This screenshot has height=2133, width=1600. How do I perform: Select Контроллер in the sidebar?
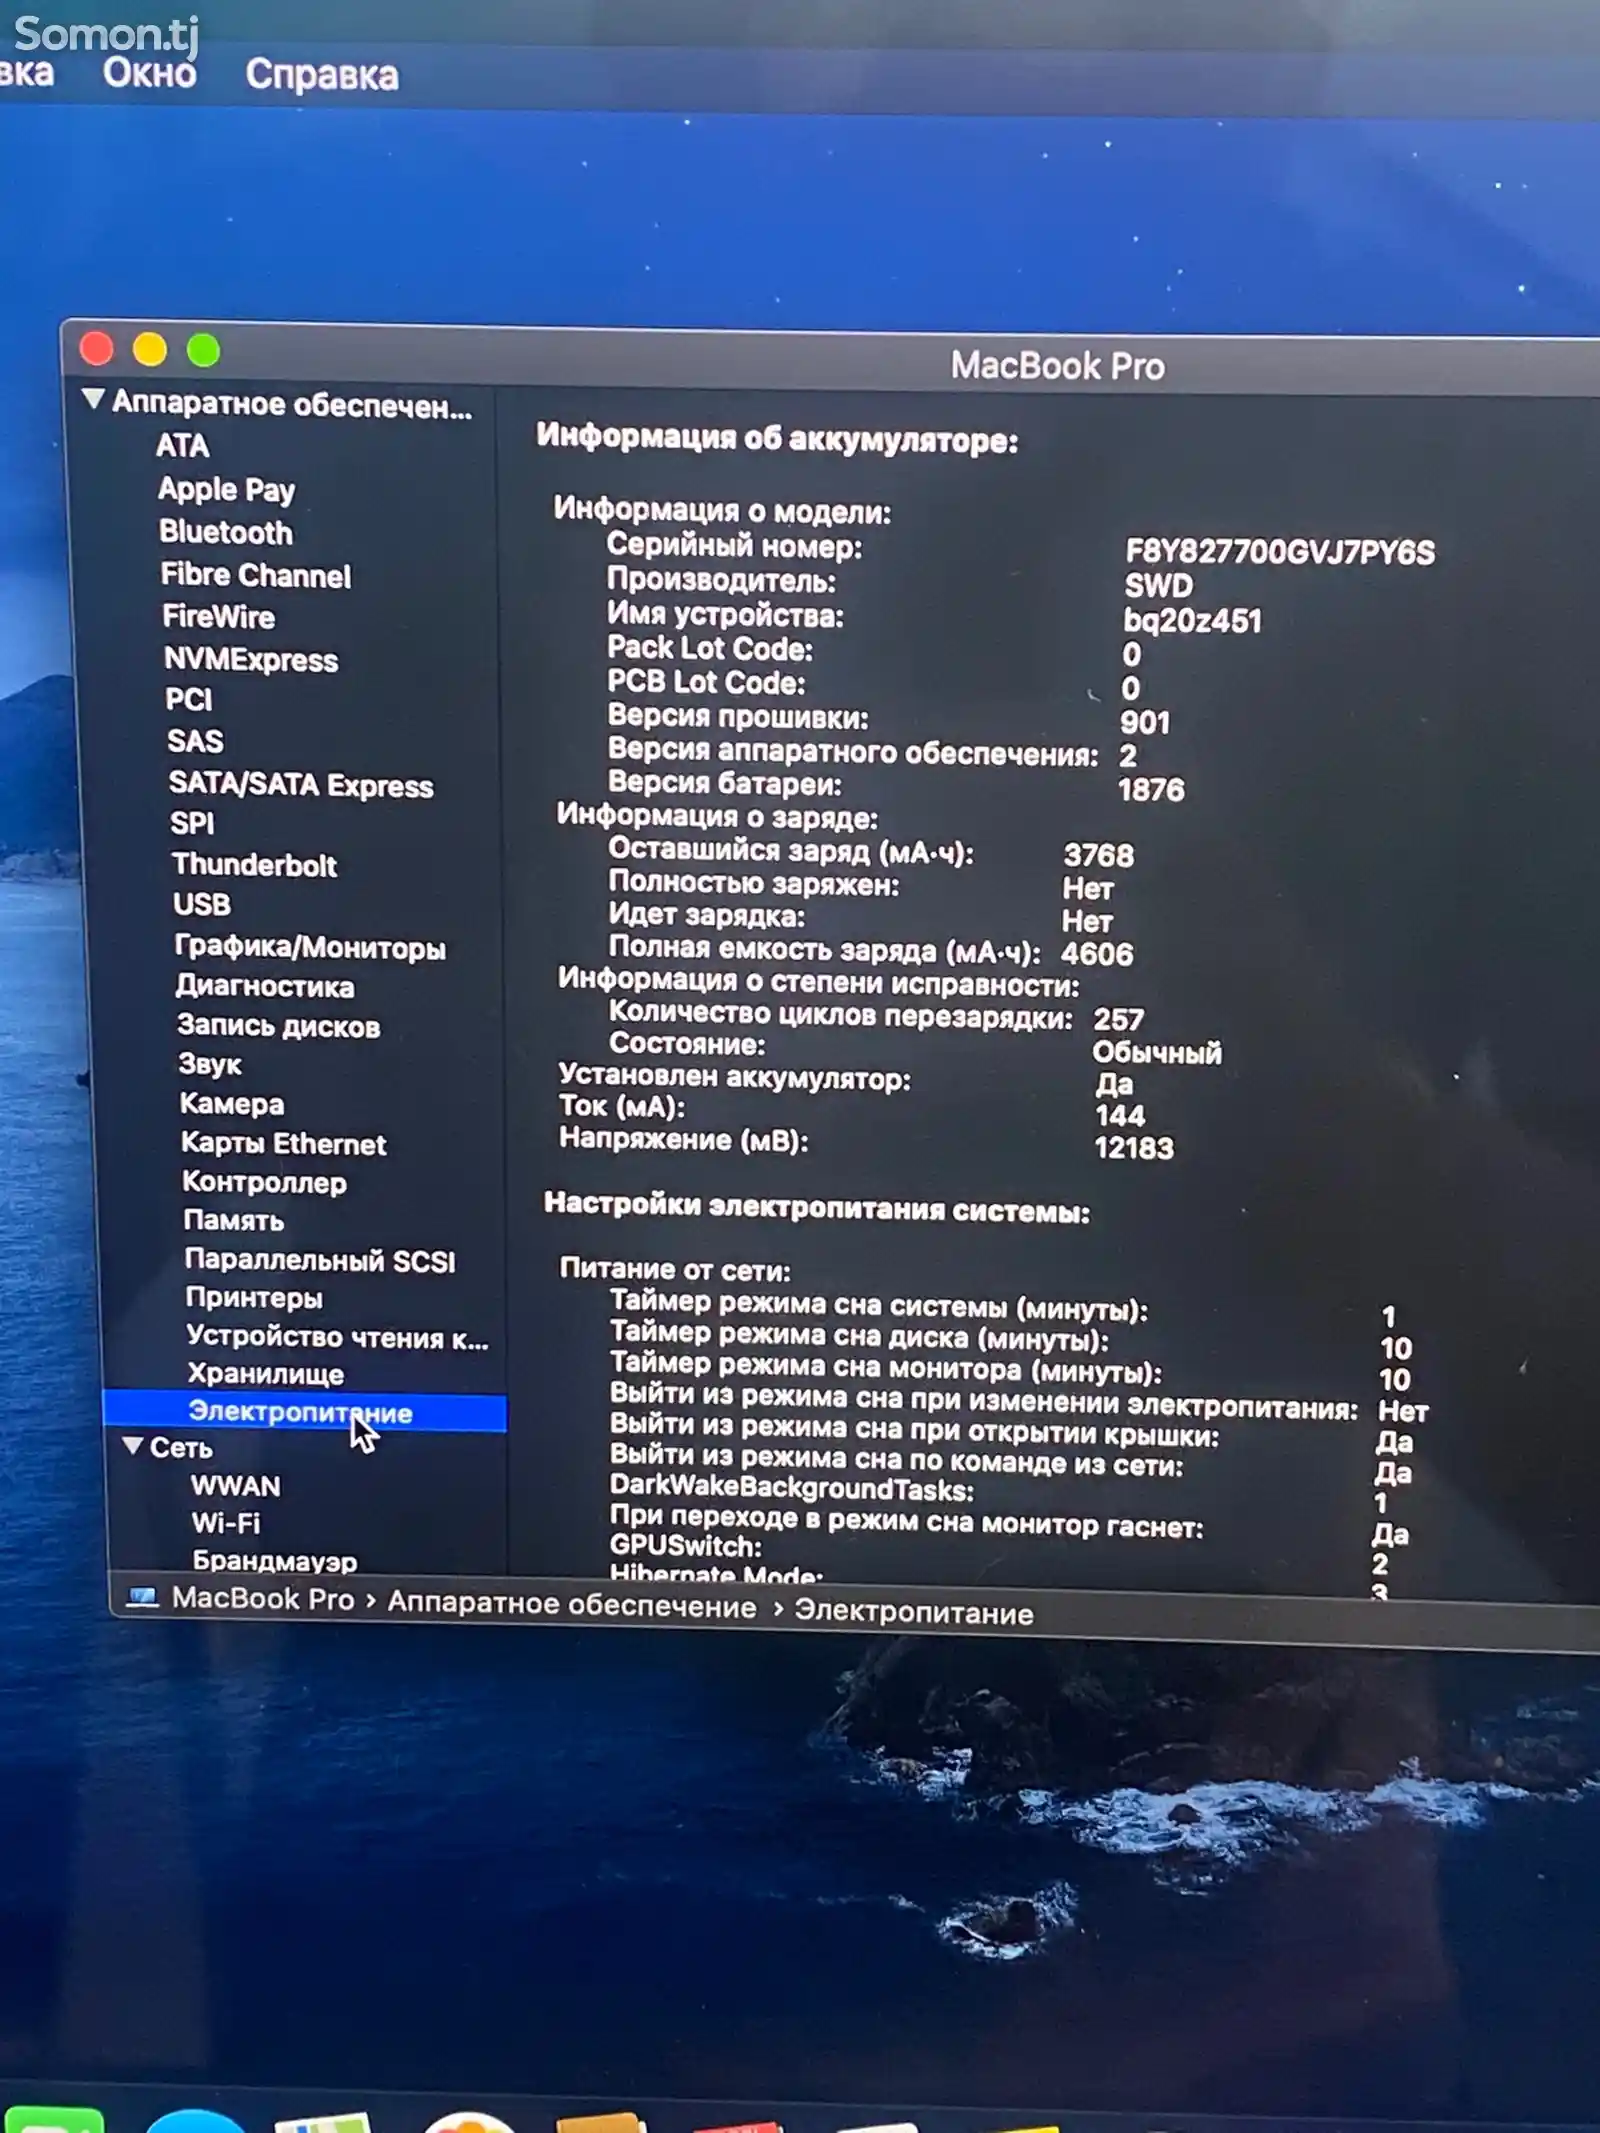(x=264, y=1183)
